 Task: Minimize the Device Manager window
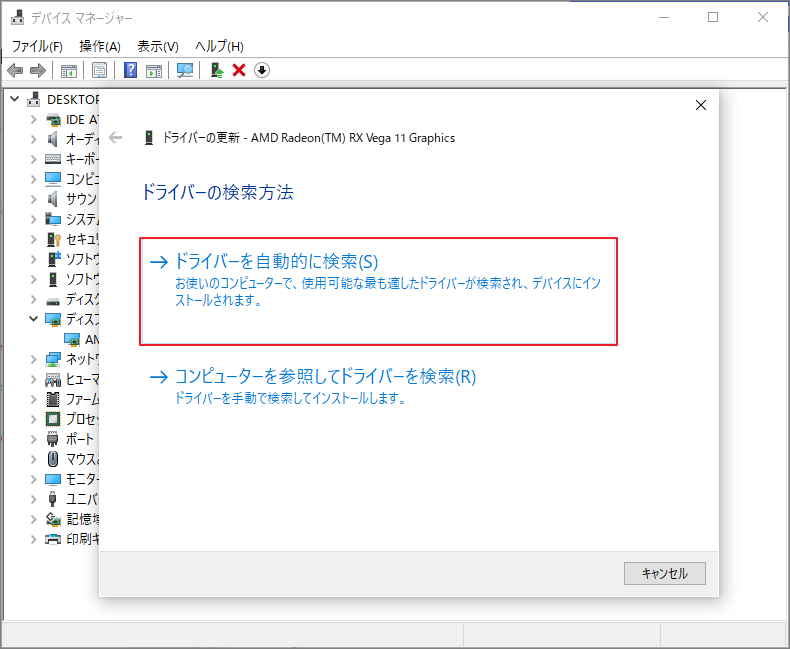(x=664, y=17)
